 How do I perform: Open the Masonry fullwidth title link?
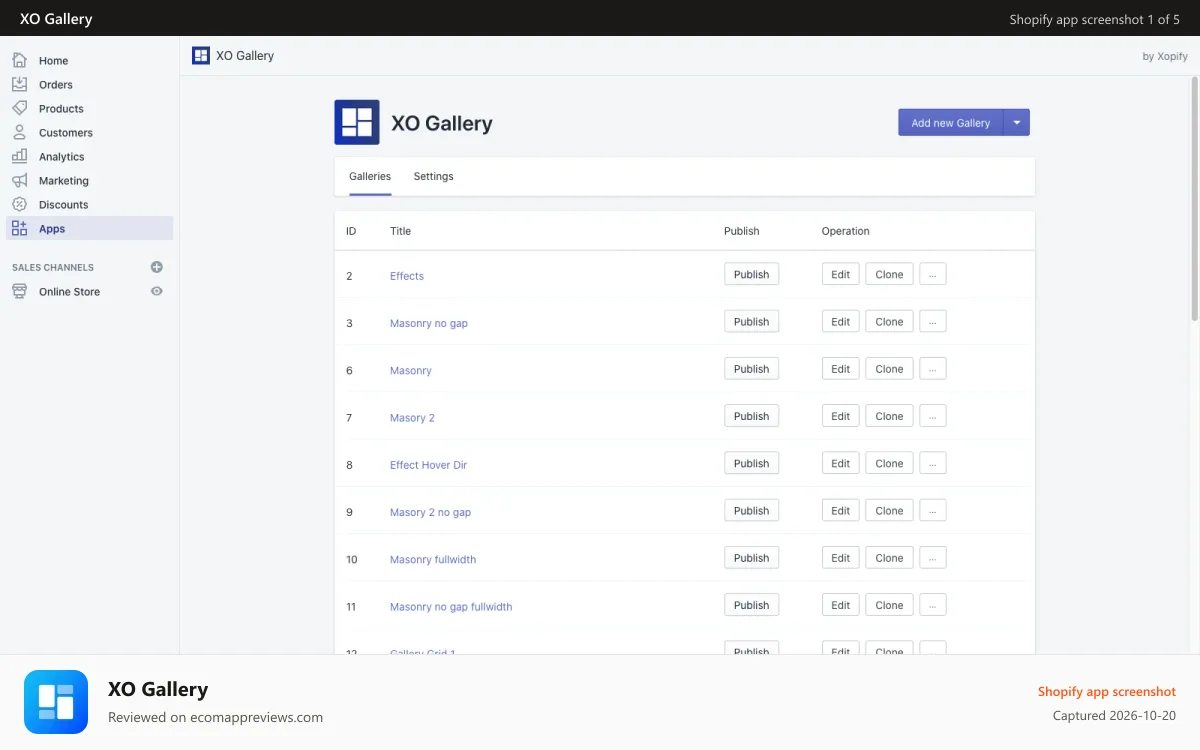click(x=433, y=559)
